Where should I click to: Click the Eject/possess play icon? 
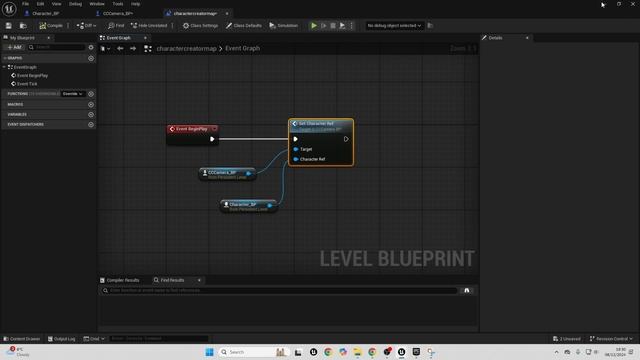click(x=342, y=26)
